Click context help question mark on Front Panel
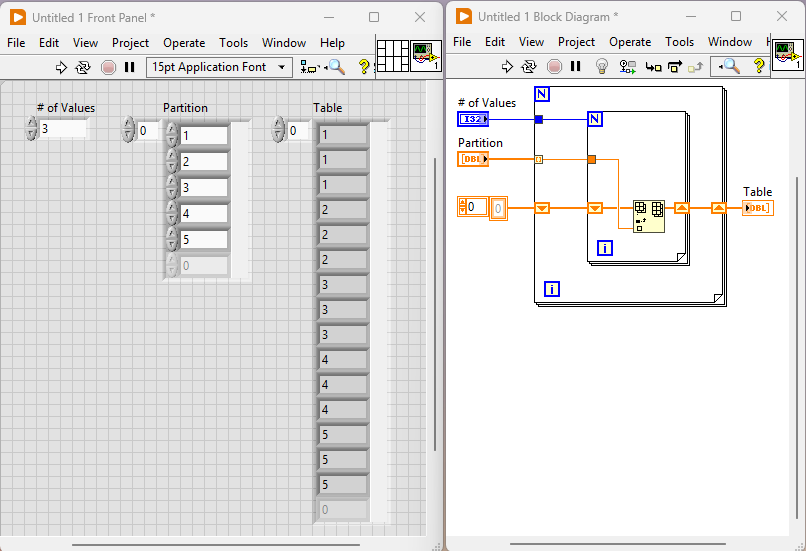806x551 pixels. coord(363,67)
